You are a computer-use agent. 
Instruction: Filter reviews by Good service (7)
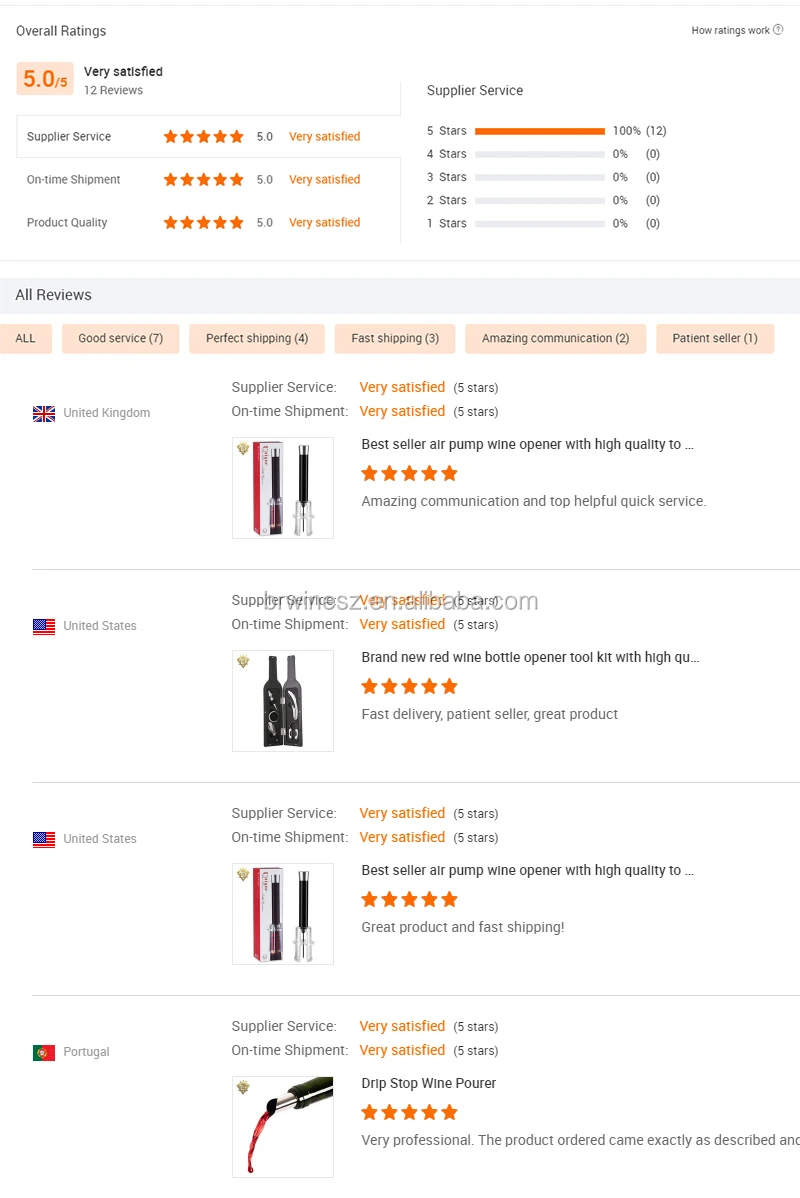(120, 338)
